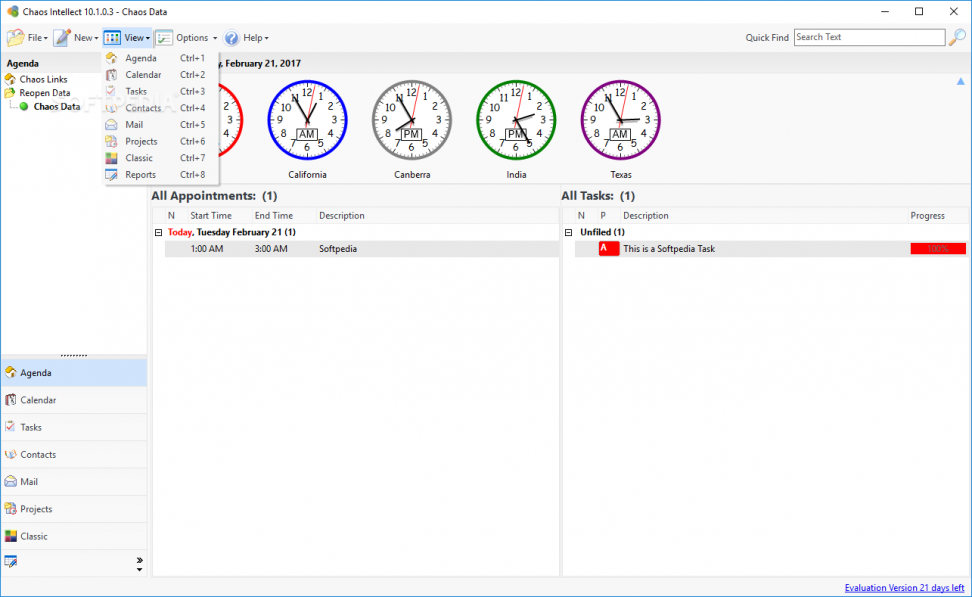Click the New pencil icon in toolbar
Image resolution: width=972 pixels, height=597 pixels.
(62, 37)
